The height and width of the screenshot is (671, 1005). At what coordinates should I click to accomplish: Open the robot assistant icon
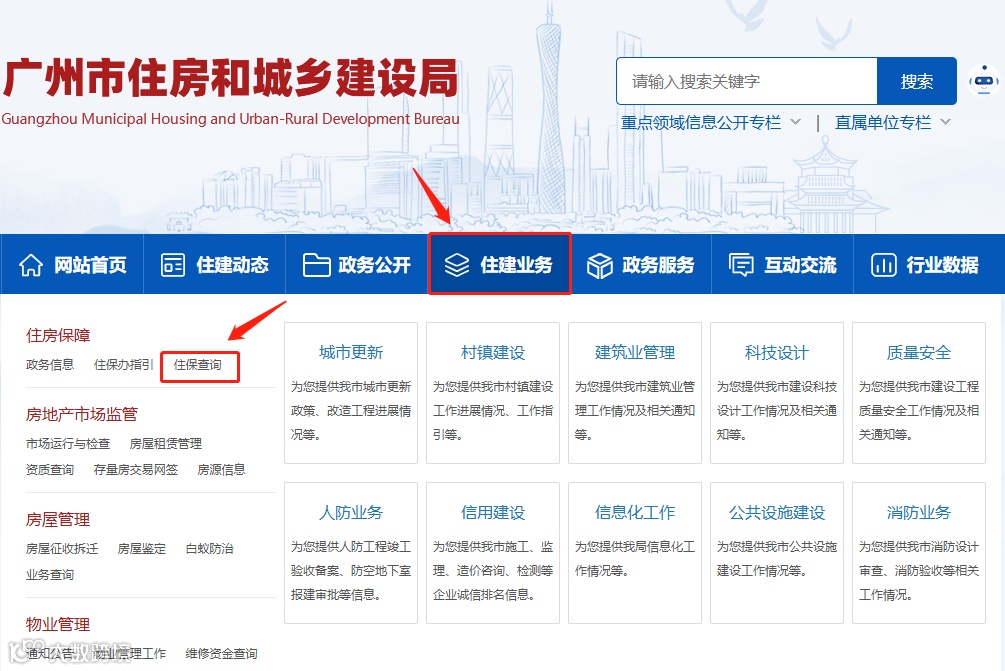coord(984,81)
